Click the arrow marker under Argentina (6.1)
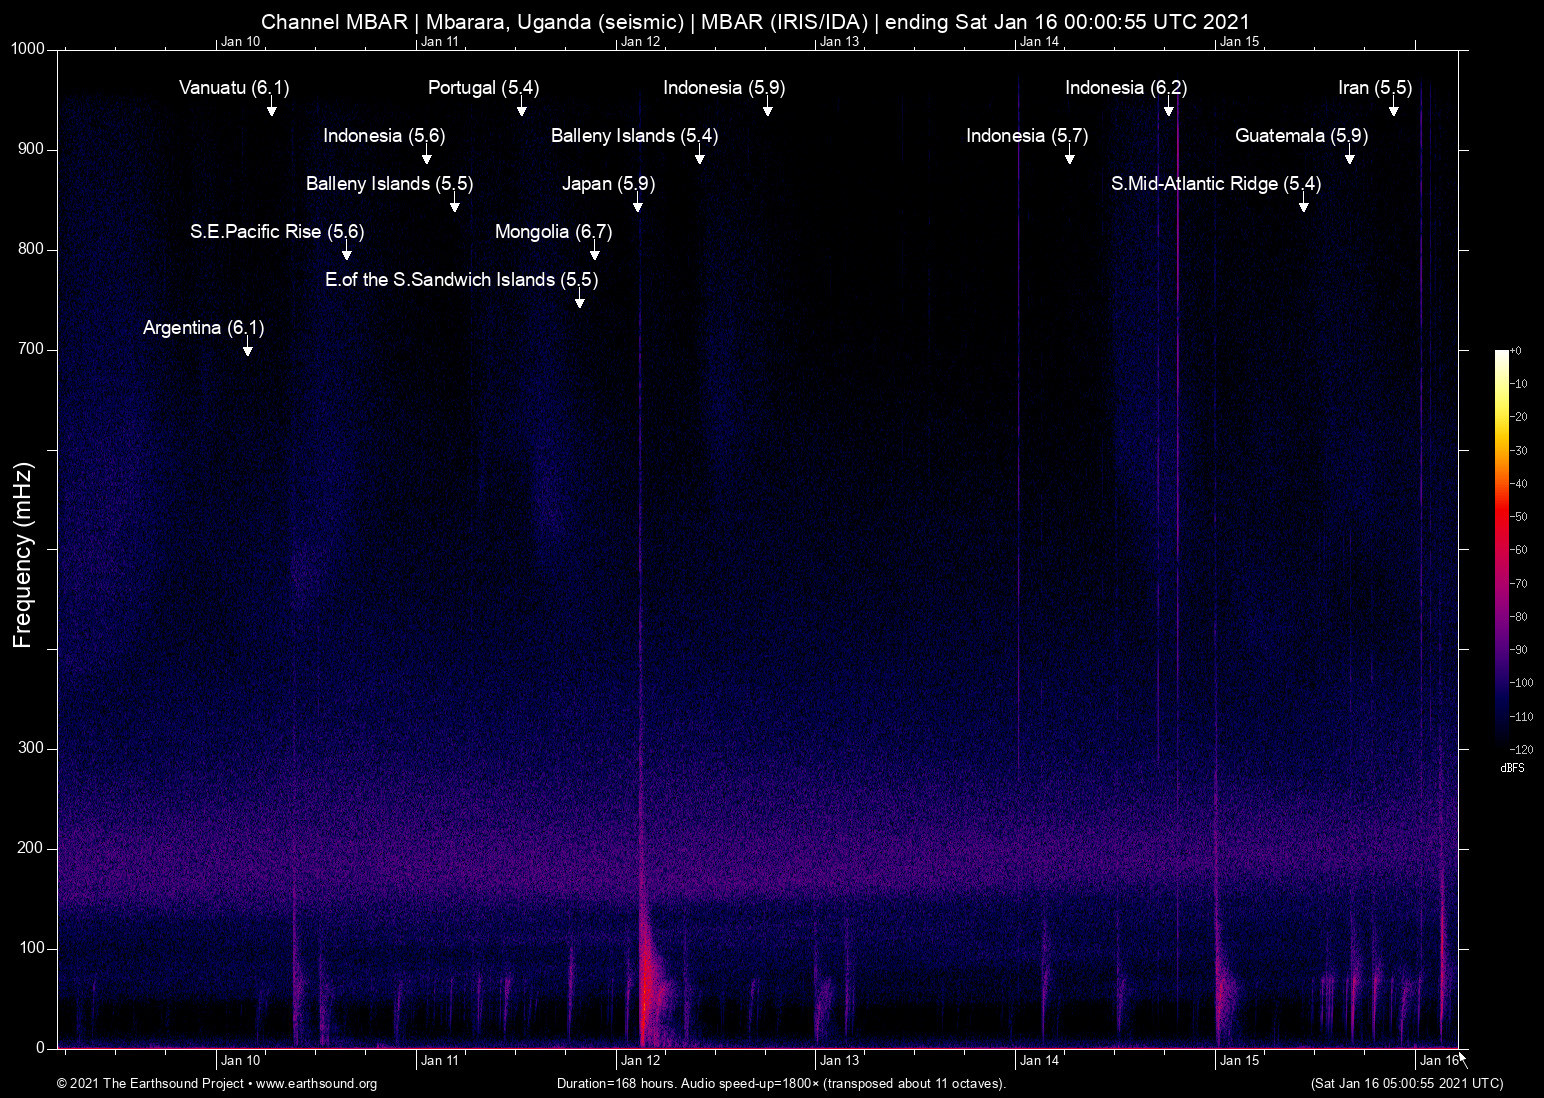This screenshot has height=1098, width=1544. coord(247,347)
